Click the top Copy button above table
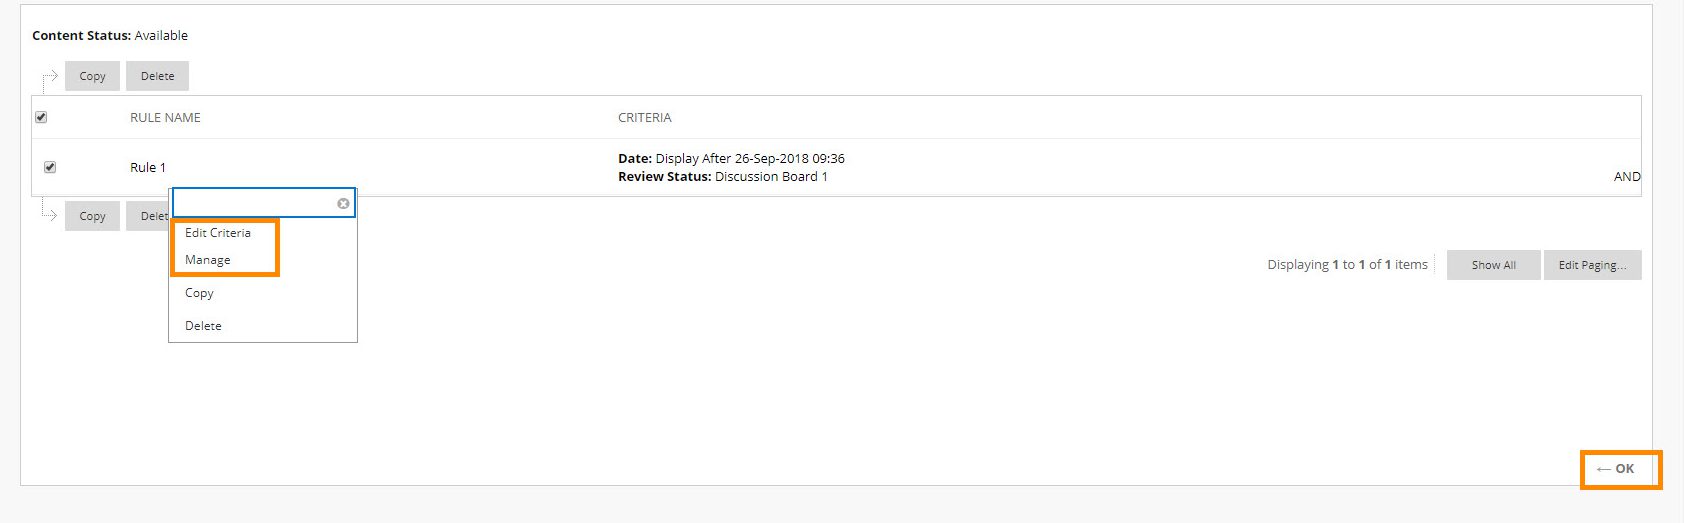 click(x=93, y=76)
